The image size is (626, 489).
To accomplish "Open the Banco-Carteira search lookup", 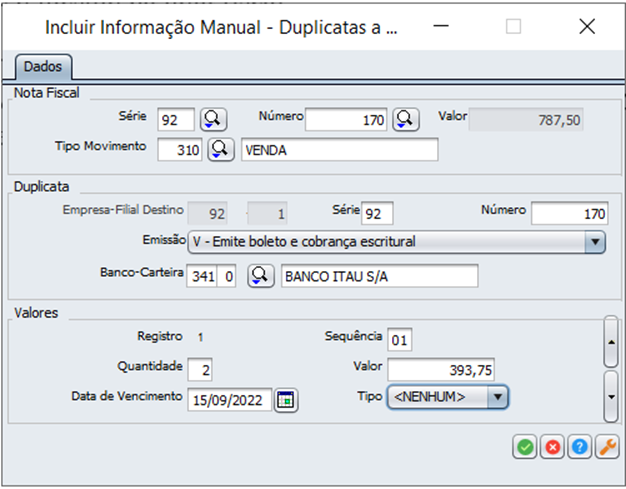I will (260, 275).
